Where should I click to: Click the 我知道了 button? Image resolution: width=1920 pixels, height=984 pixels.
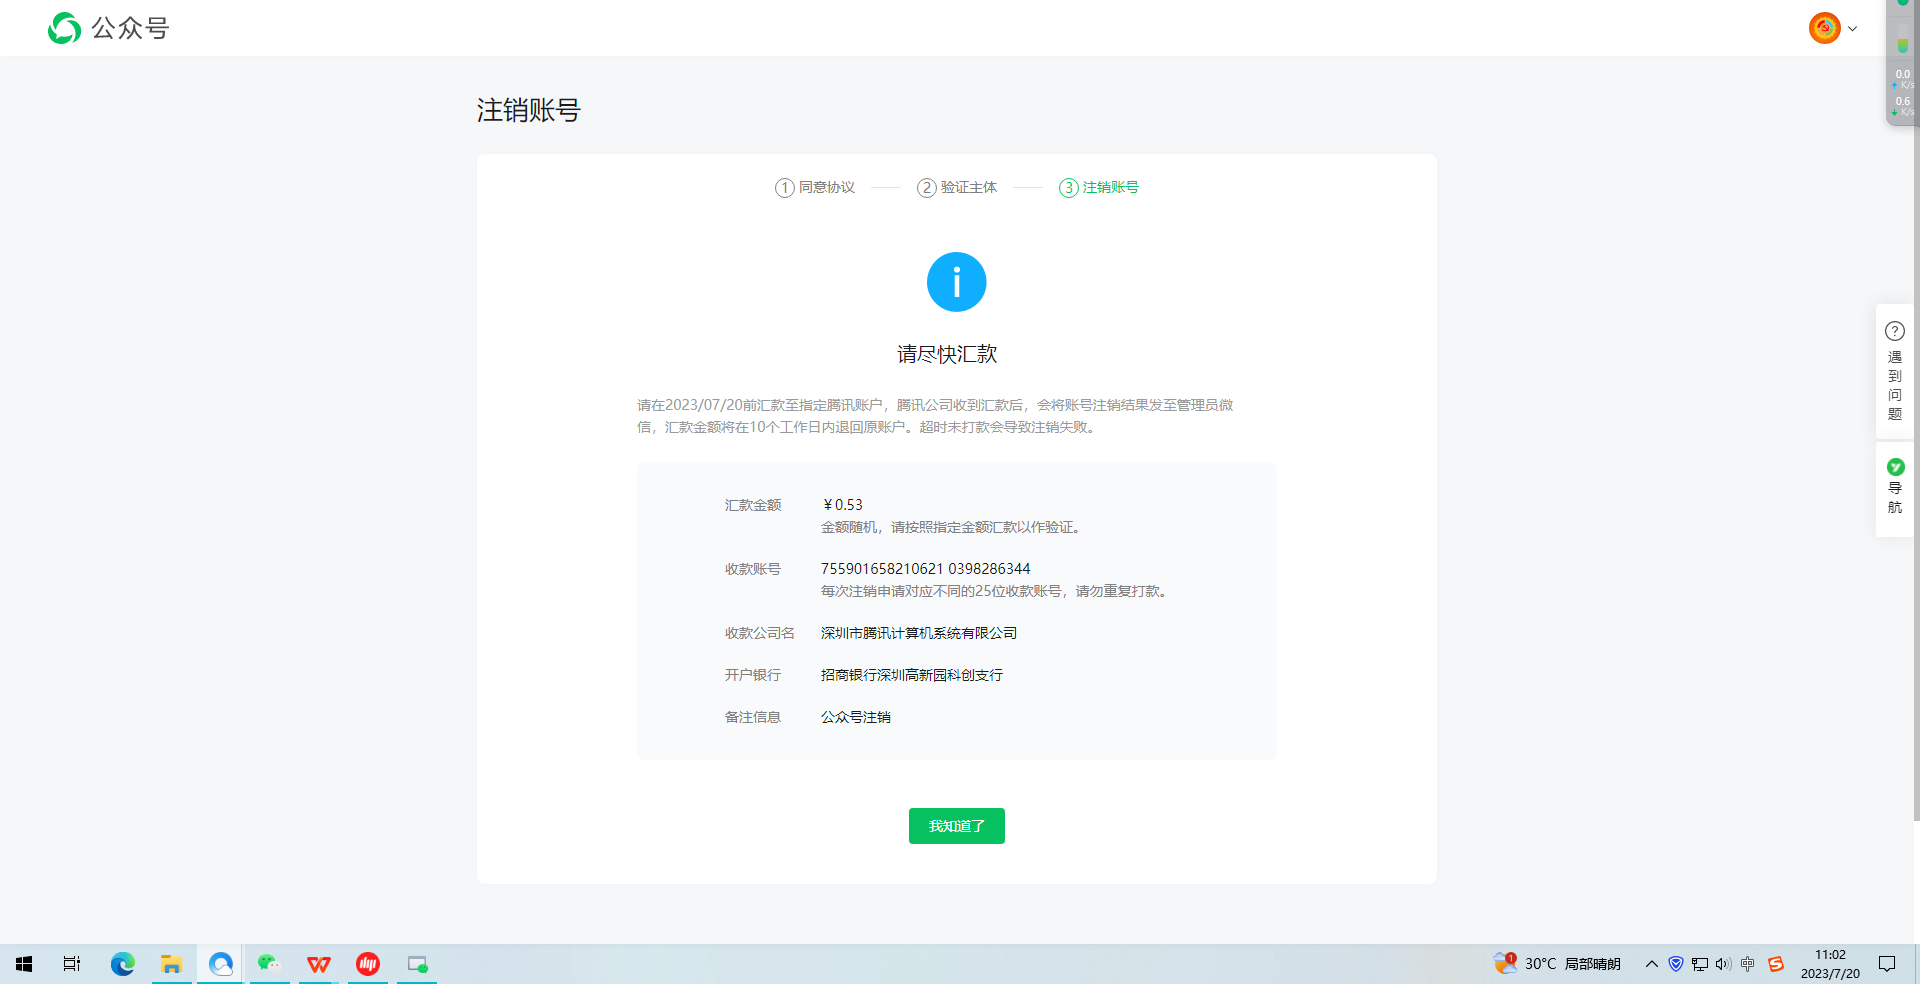(x=956, y=826)
